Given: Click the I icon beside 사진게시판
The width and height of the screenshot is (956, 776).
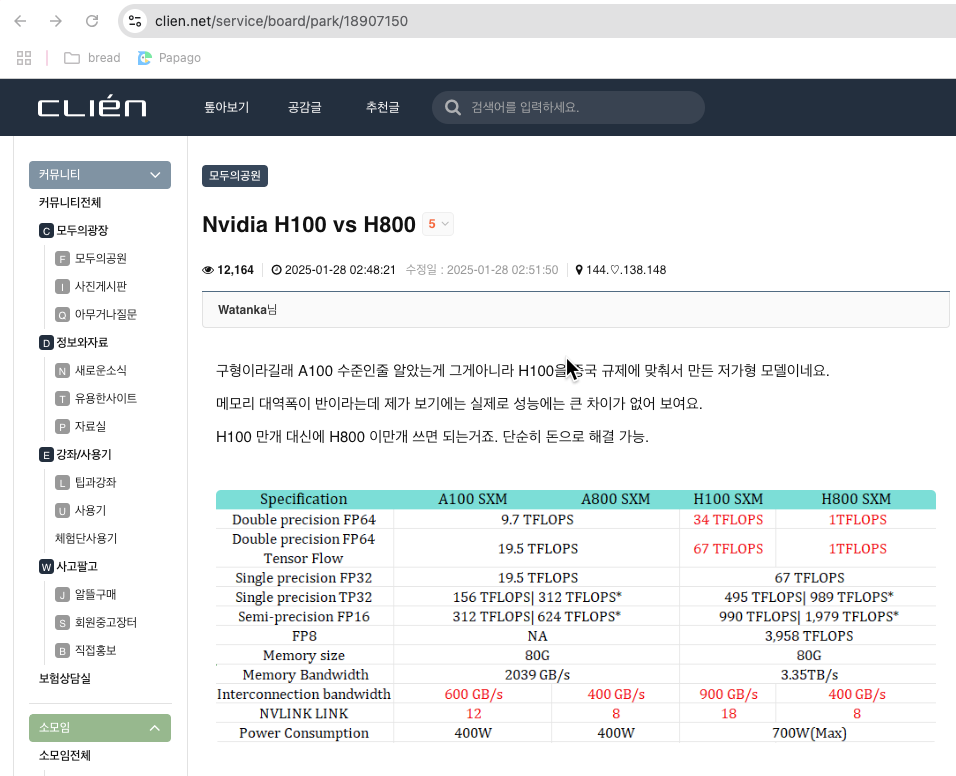Looking at the screenshot, I should (x=62, y=287).
